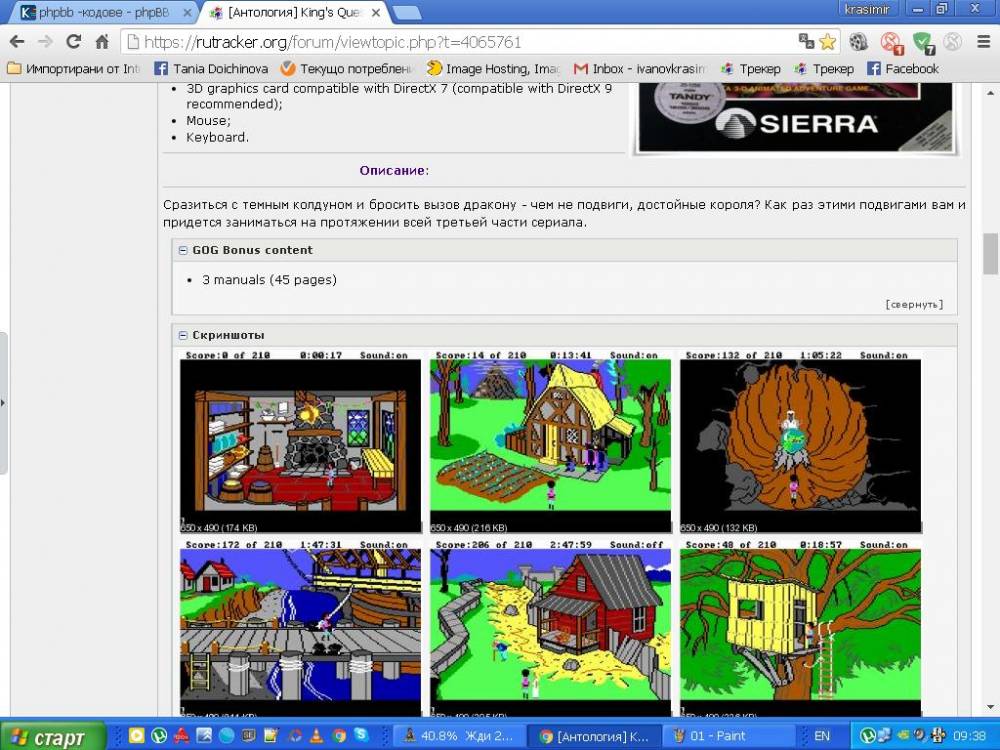This screenshot has height=750, width=1000.
Task: Launch the VLC cone quick-launch icon
Action: (317, 735)
